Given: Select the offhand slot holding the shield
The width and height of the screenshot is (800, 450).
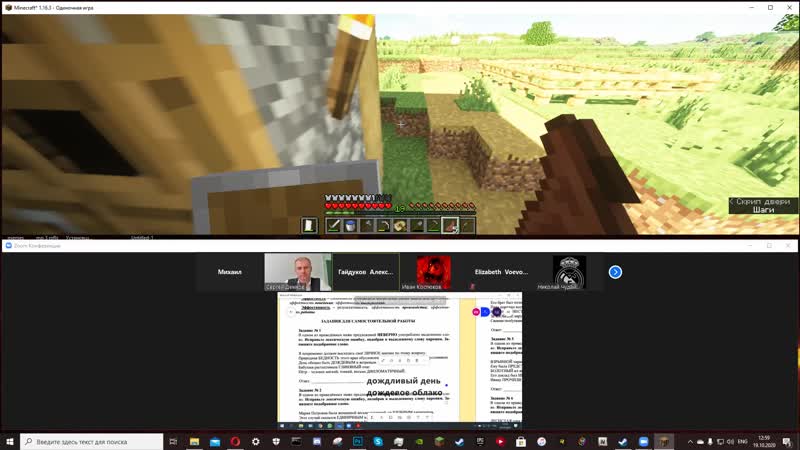Looking at the screenshot, I should point(309,225).
